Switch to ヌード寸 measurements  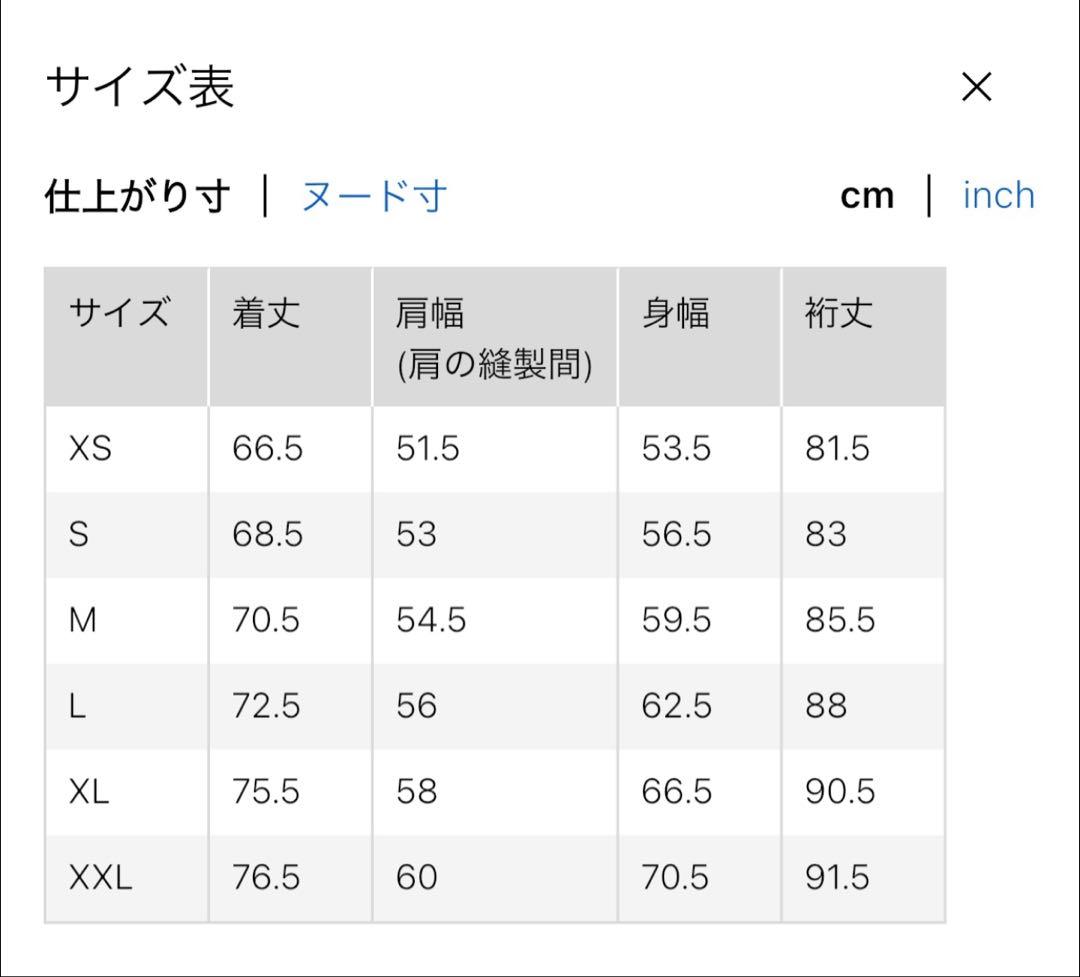click(x=372, y=194)
